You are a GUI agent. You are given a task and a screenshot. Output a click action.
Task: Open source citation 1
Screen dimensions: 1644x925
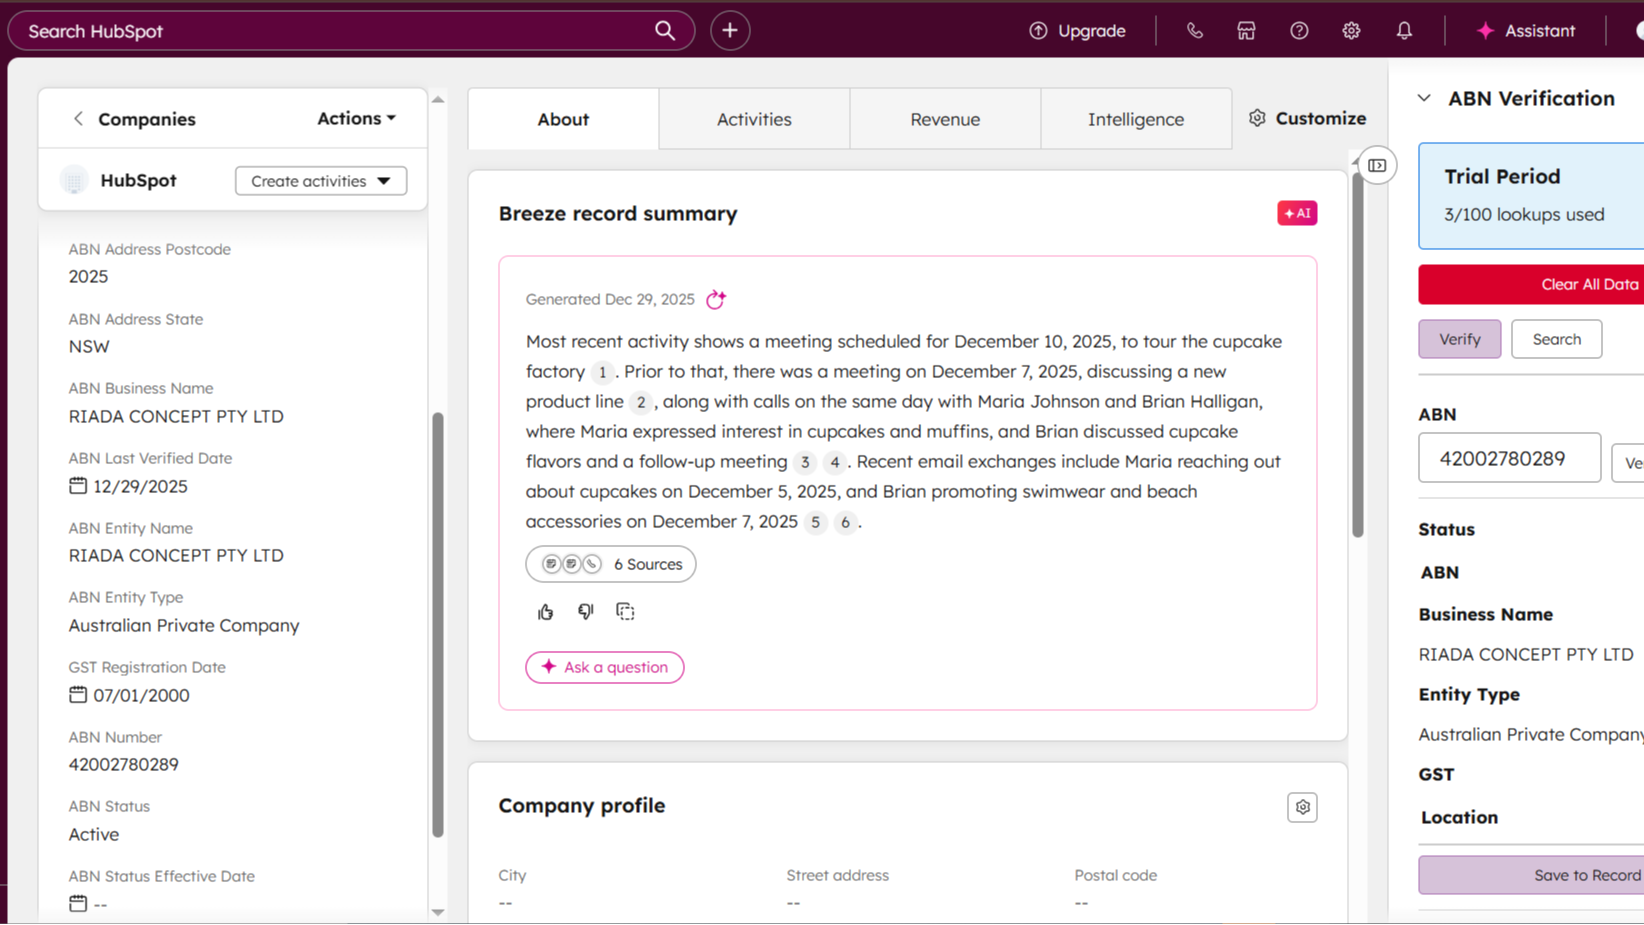click(602, 372)
